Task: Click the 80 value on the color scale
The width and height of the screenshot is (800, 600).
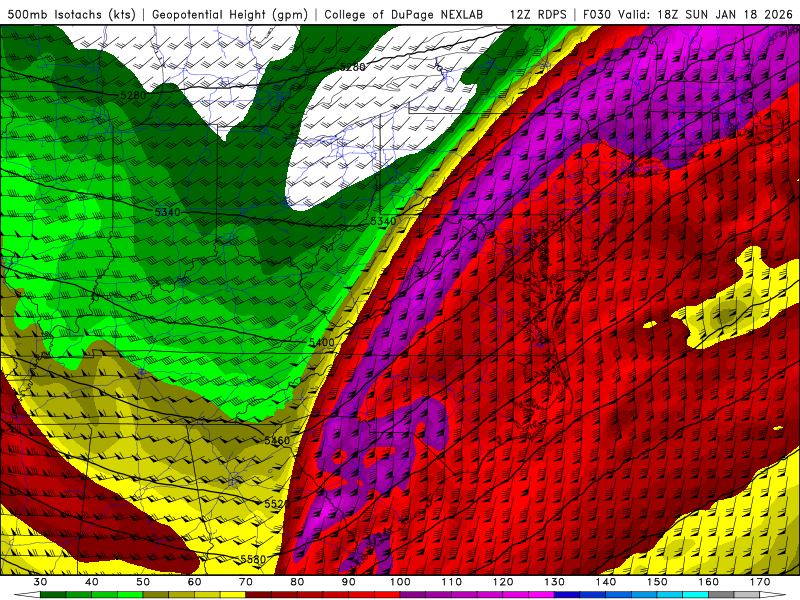Action: click(297, 582)
